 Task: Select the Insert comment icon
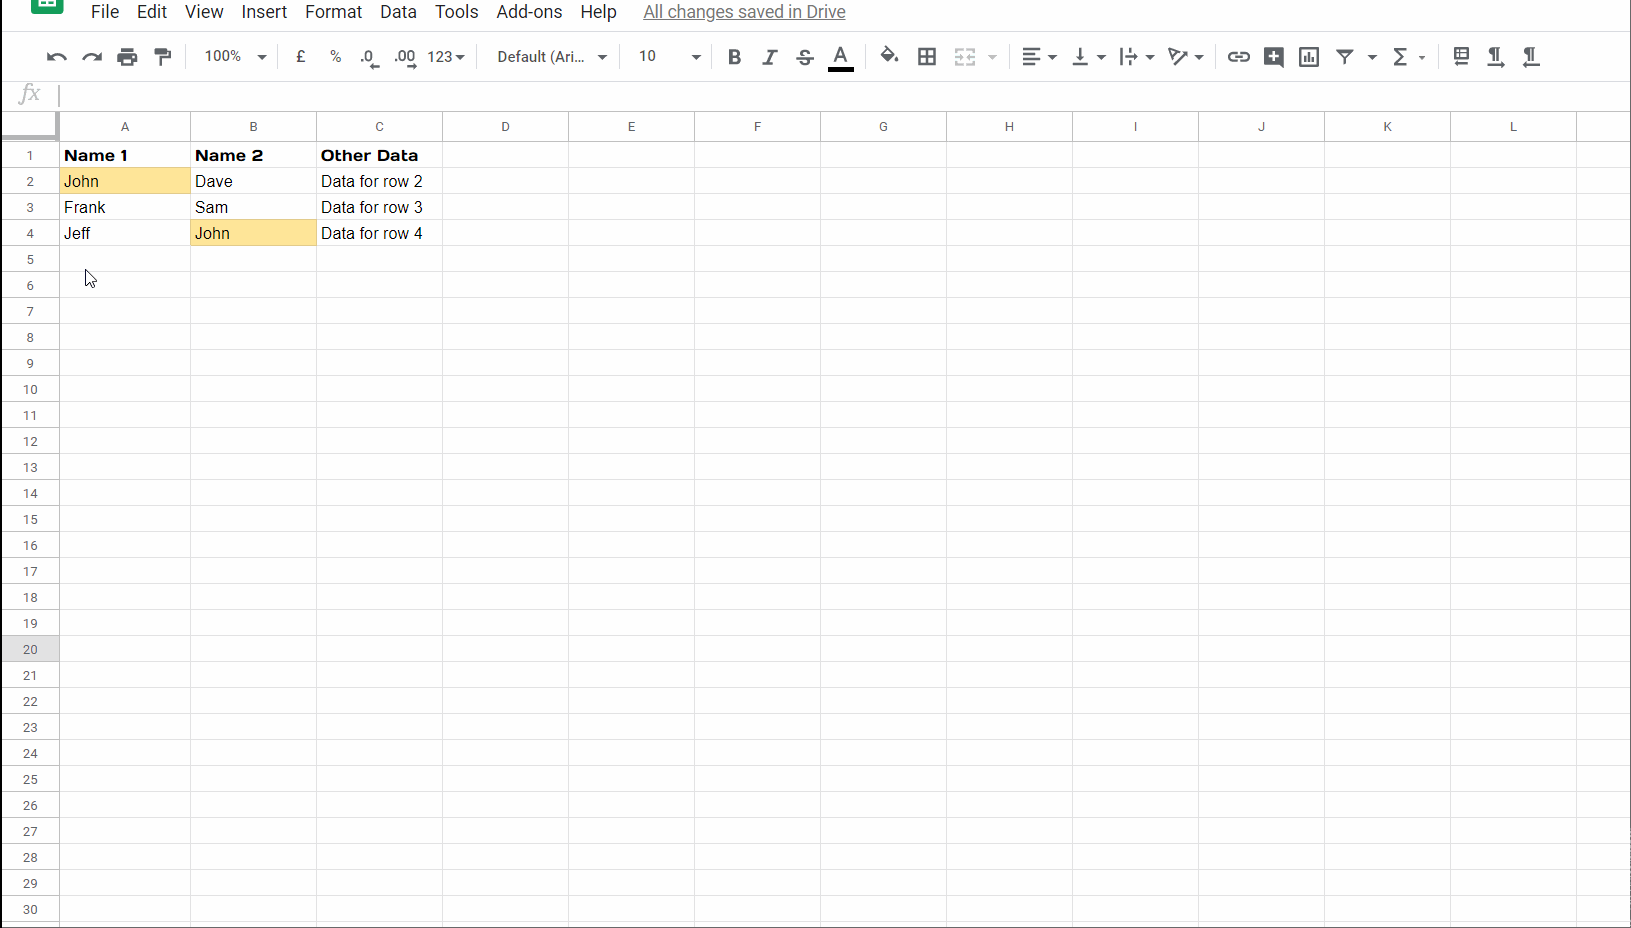[1273, 57]
